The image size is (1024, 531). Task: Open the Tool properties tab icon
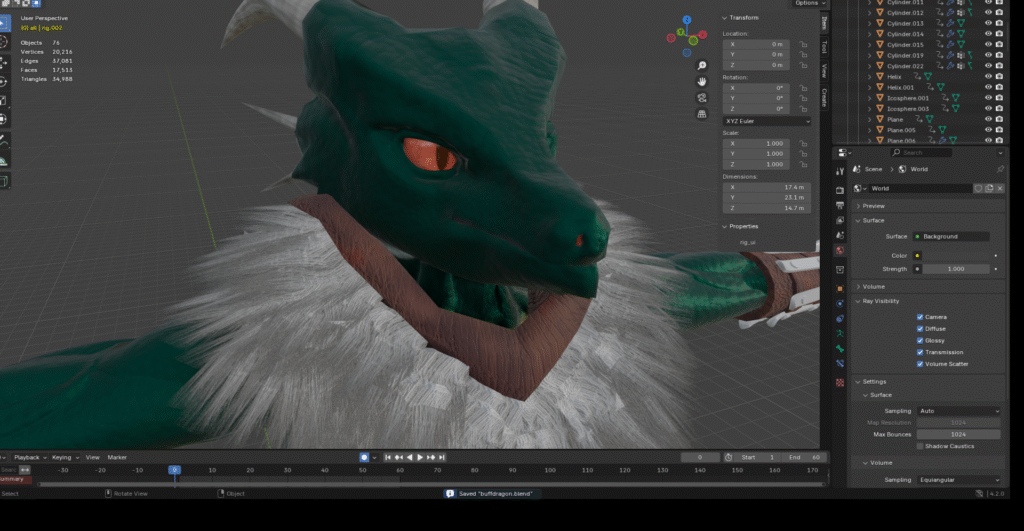pos(840,173)
